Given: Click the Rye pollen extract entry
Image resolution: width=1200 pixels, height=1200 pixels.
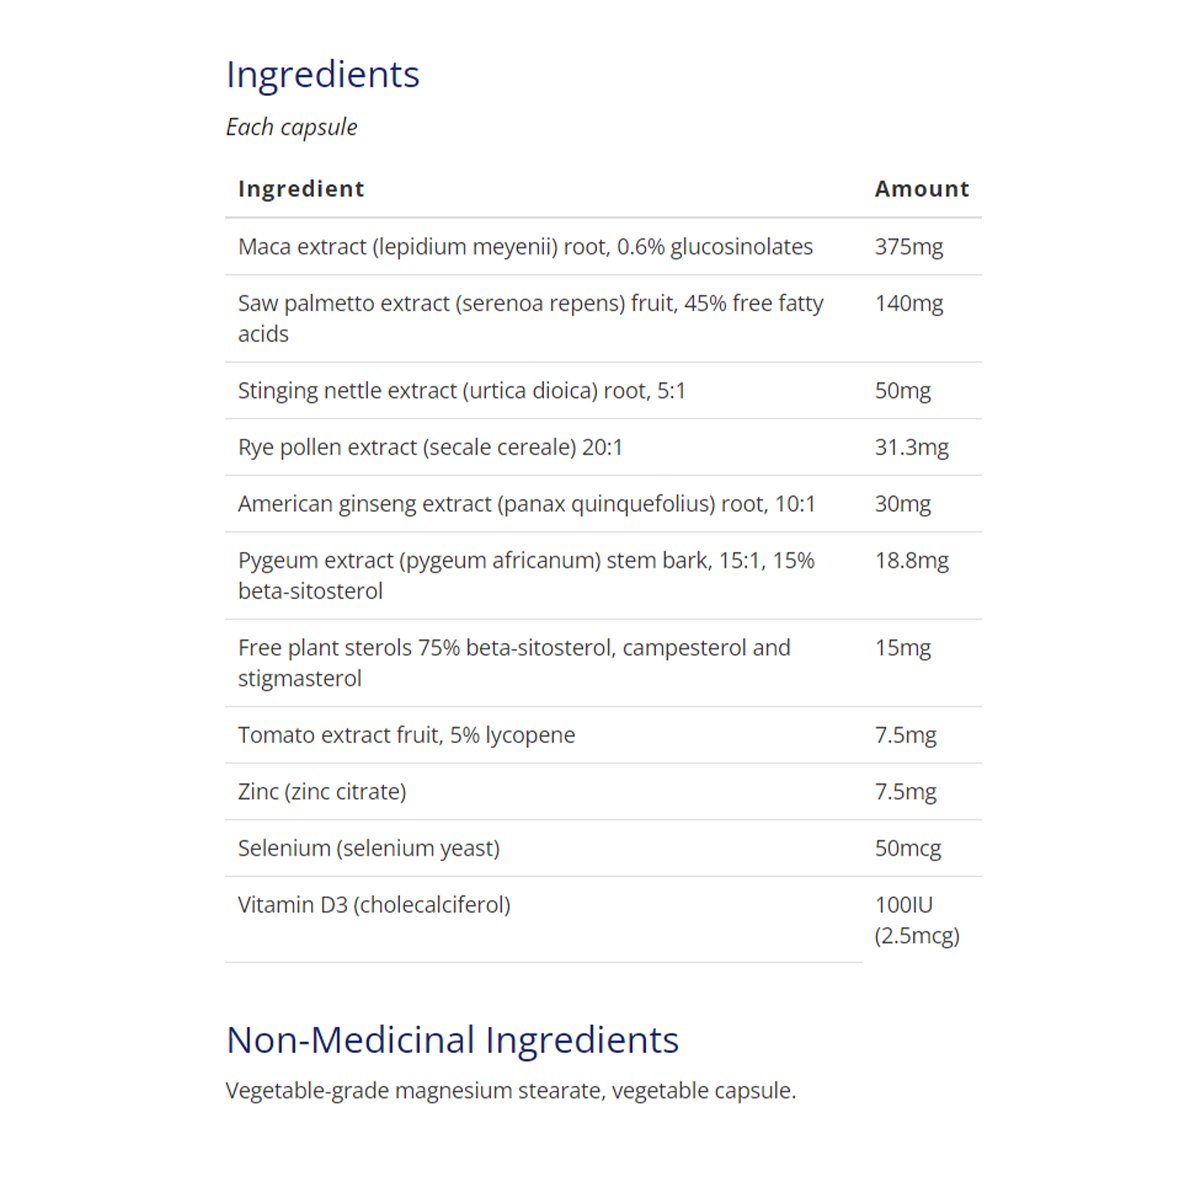Looking at the screenshot, I should (x=430, y=447).
